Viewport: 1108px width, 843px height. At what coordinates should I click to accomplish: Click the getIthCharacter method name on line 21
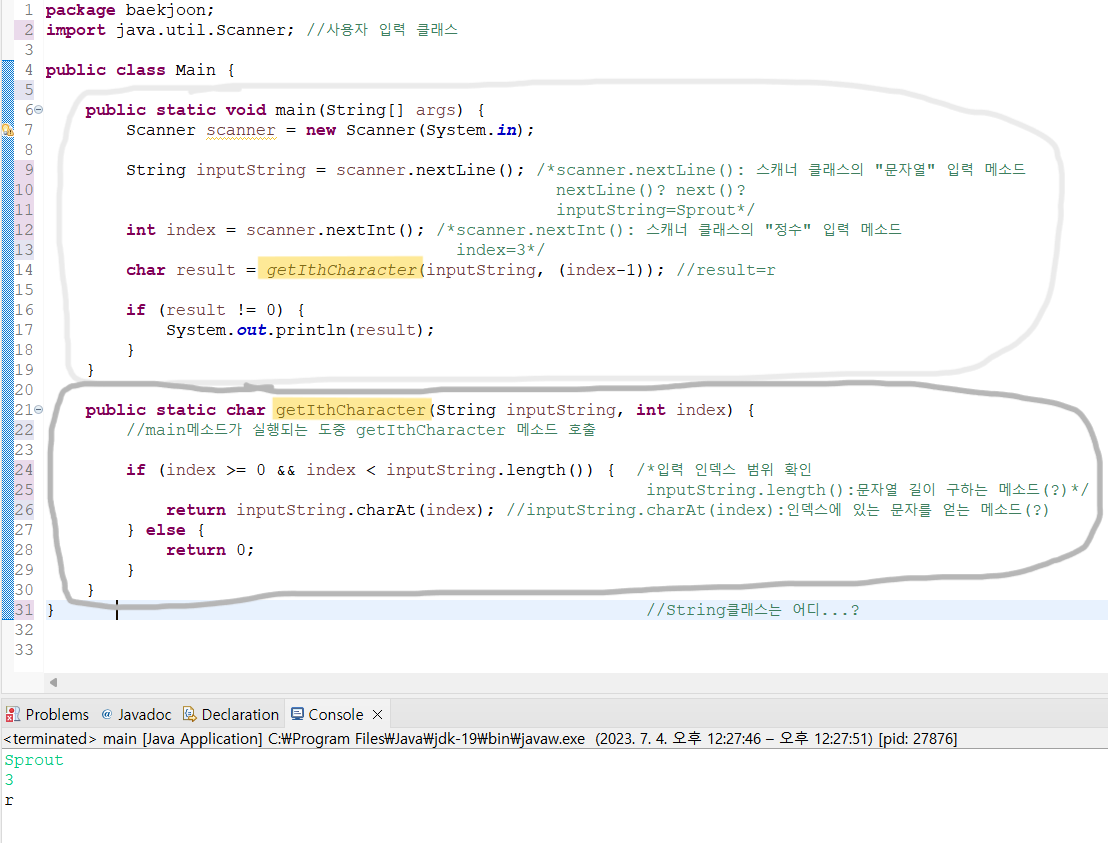[350, 410]
